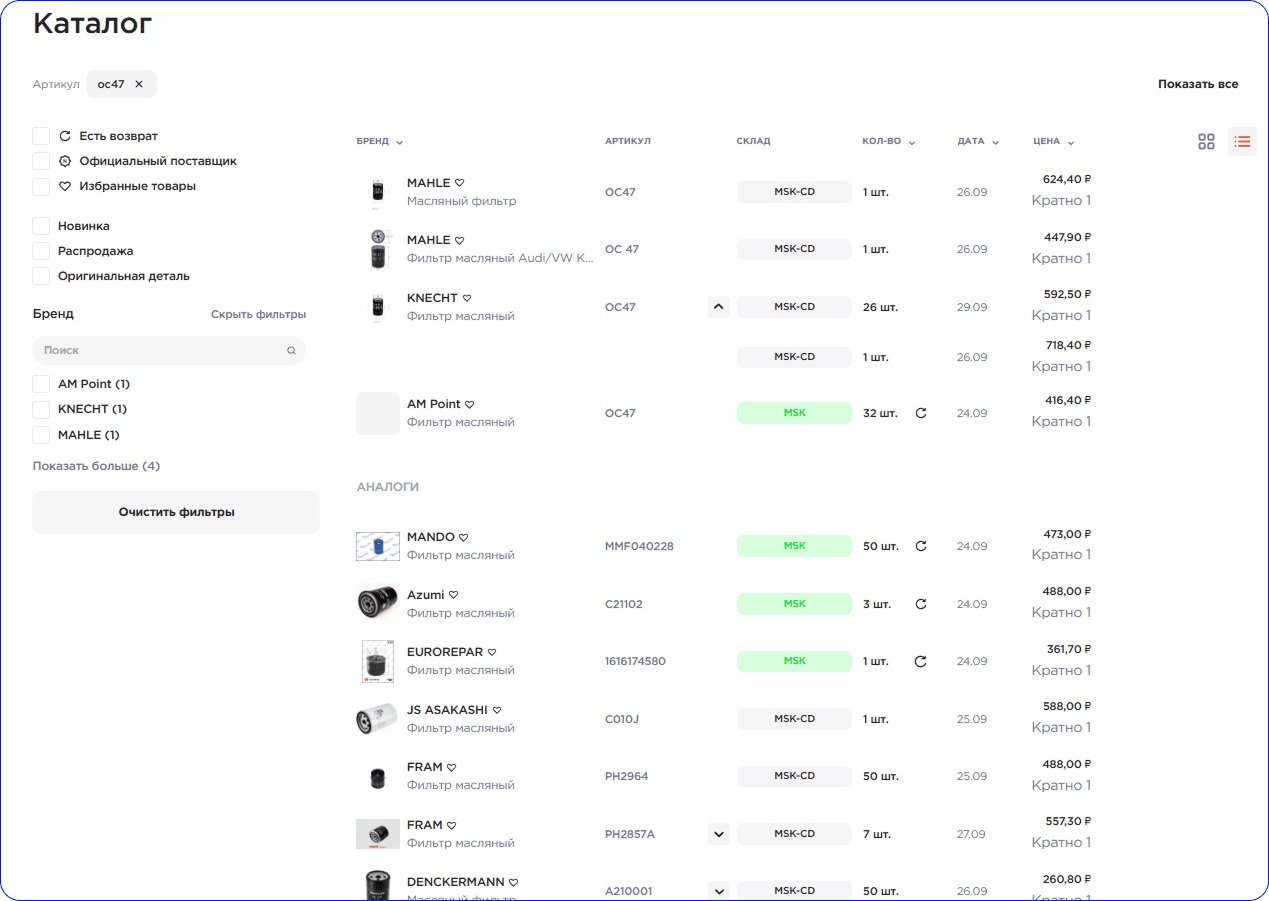The height and width of the screenshot is (901, 1269).
Task: Remove the oc47 article filter chip
Action: [x=139, y=84]
